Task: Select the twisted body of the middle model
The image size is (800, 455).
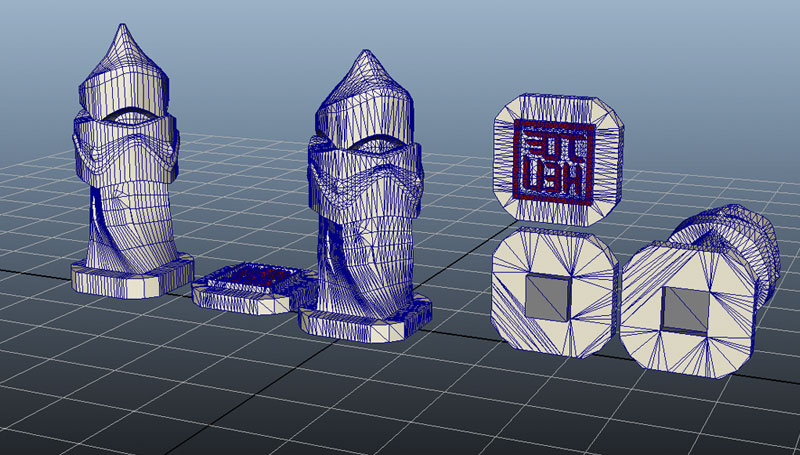Action: tap(365, 250)
